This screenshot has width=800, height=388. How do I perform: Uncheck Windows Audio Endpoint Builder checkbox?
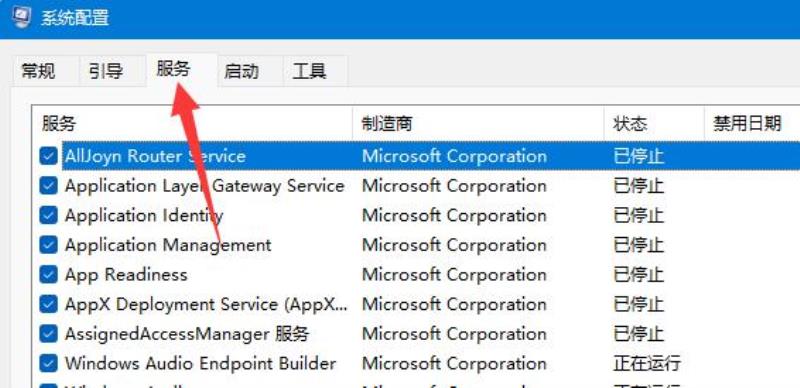click(48, 363)
